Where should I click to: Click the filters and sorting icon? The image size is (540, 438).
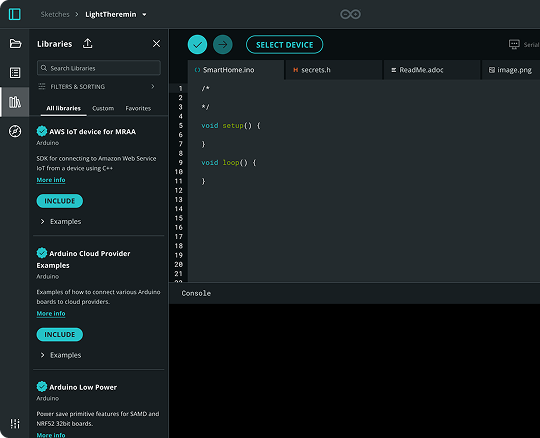click(x=42, y=86)
